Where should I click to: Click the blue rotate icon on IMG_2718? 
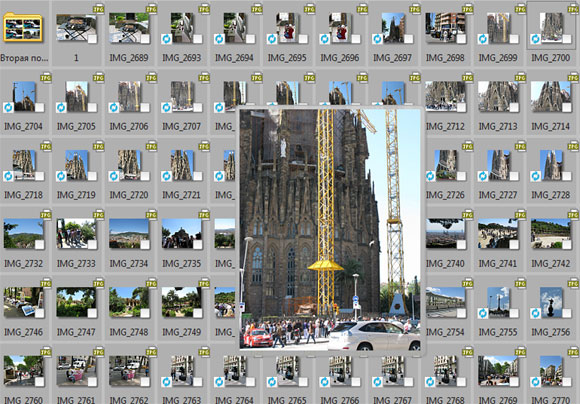[8, 176]
